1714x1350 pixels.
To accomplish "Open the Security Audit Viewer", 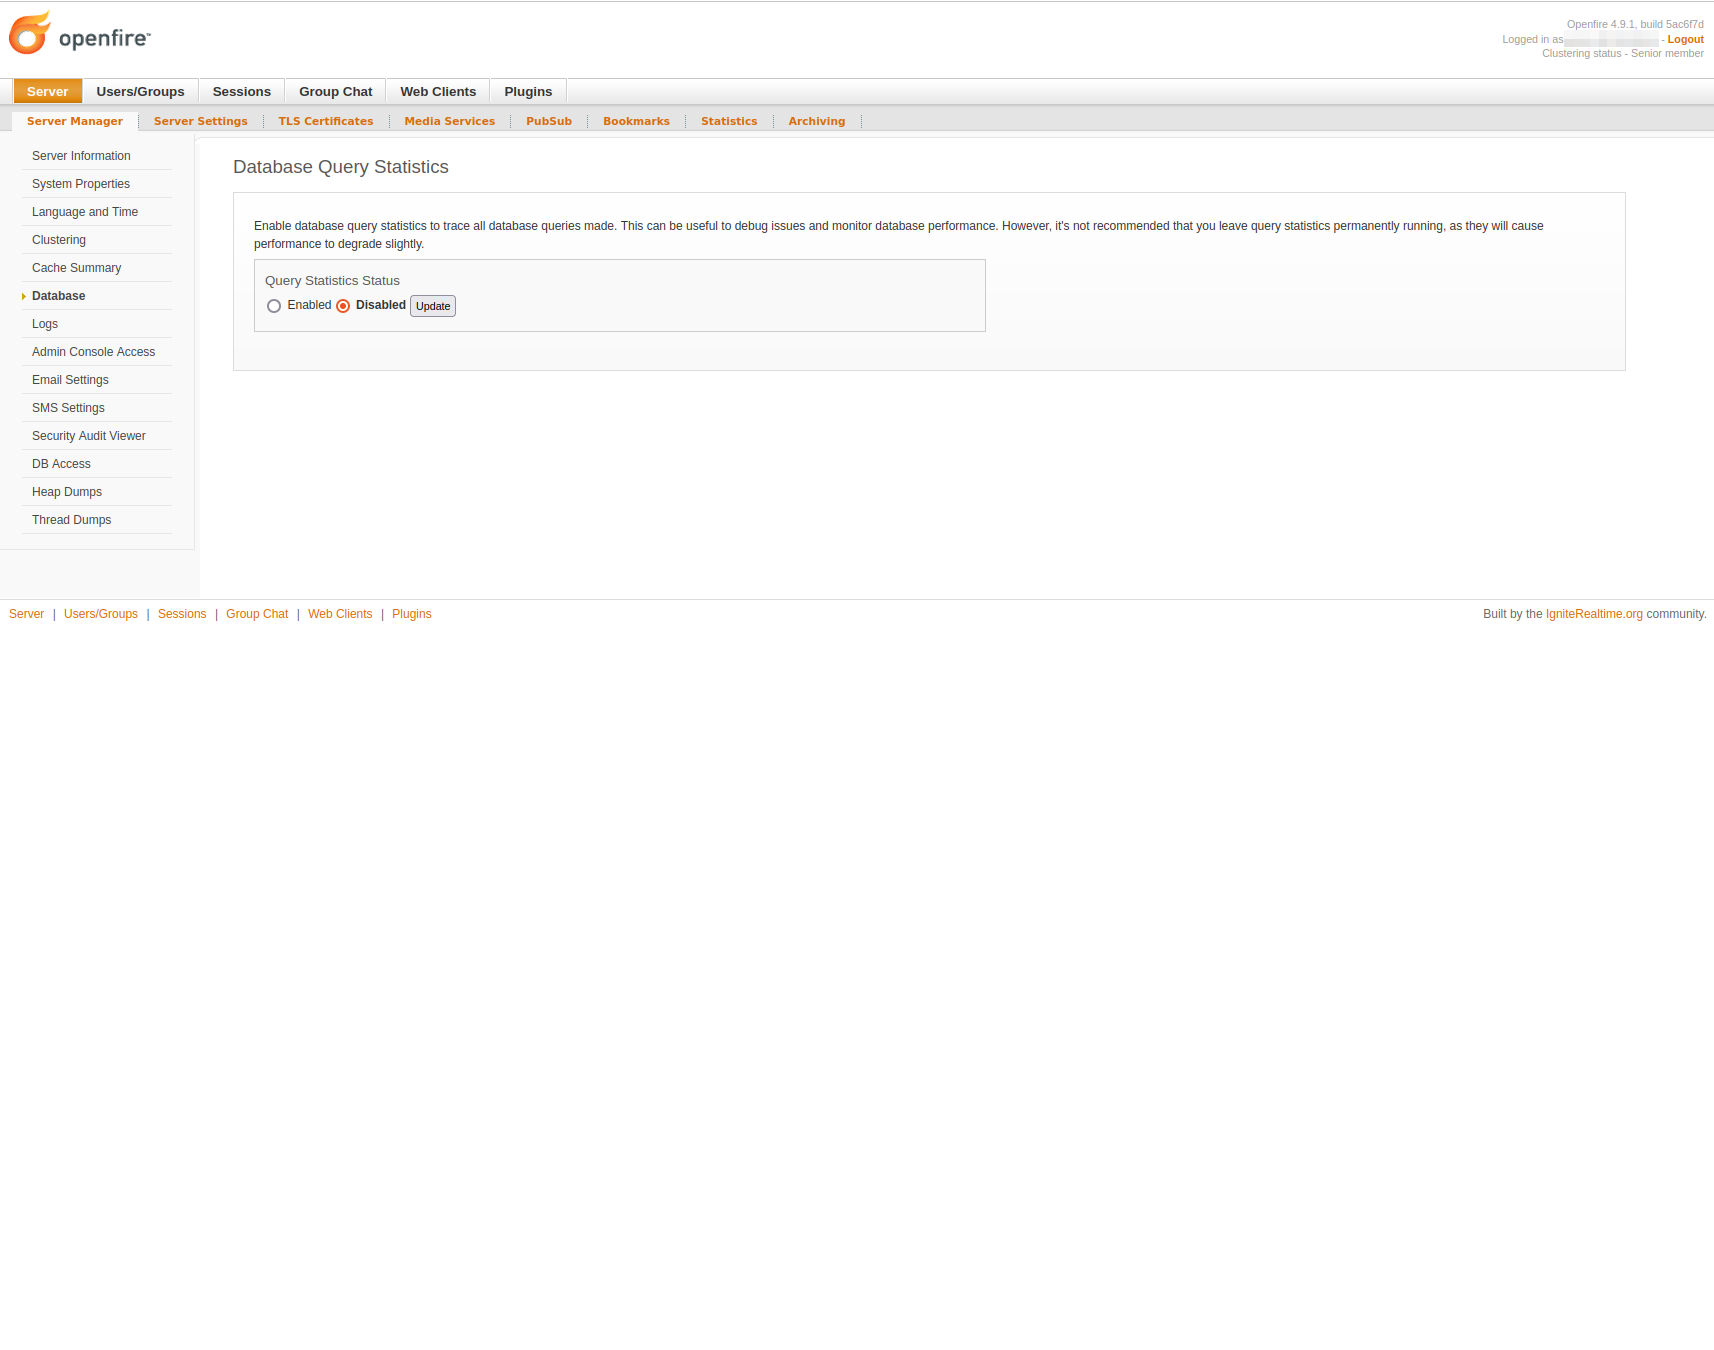I will [x=88, y=436].
